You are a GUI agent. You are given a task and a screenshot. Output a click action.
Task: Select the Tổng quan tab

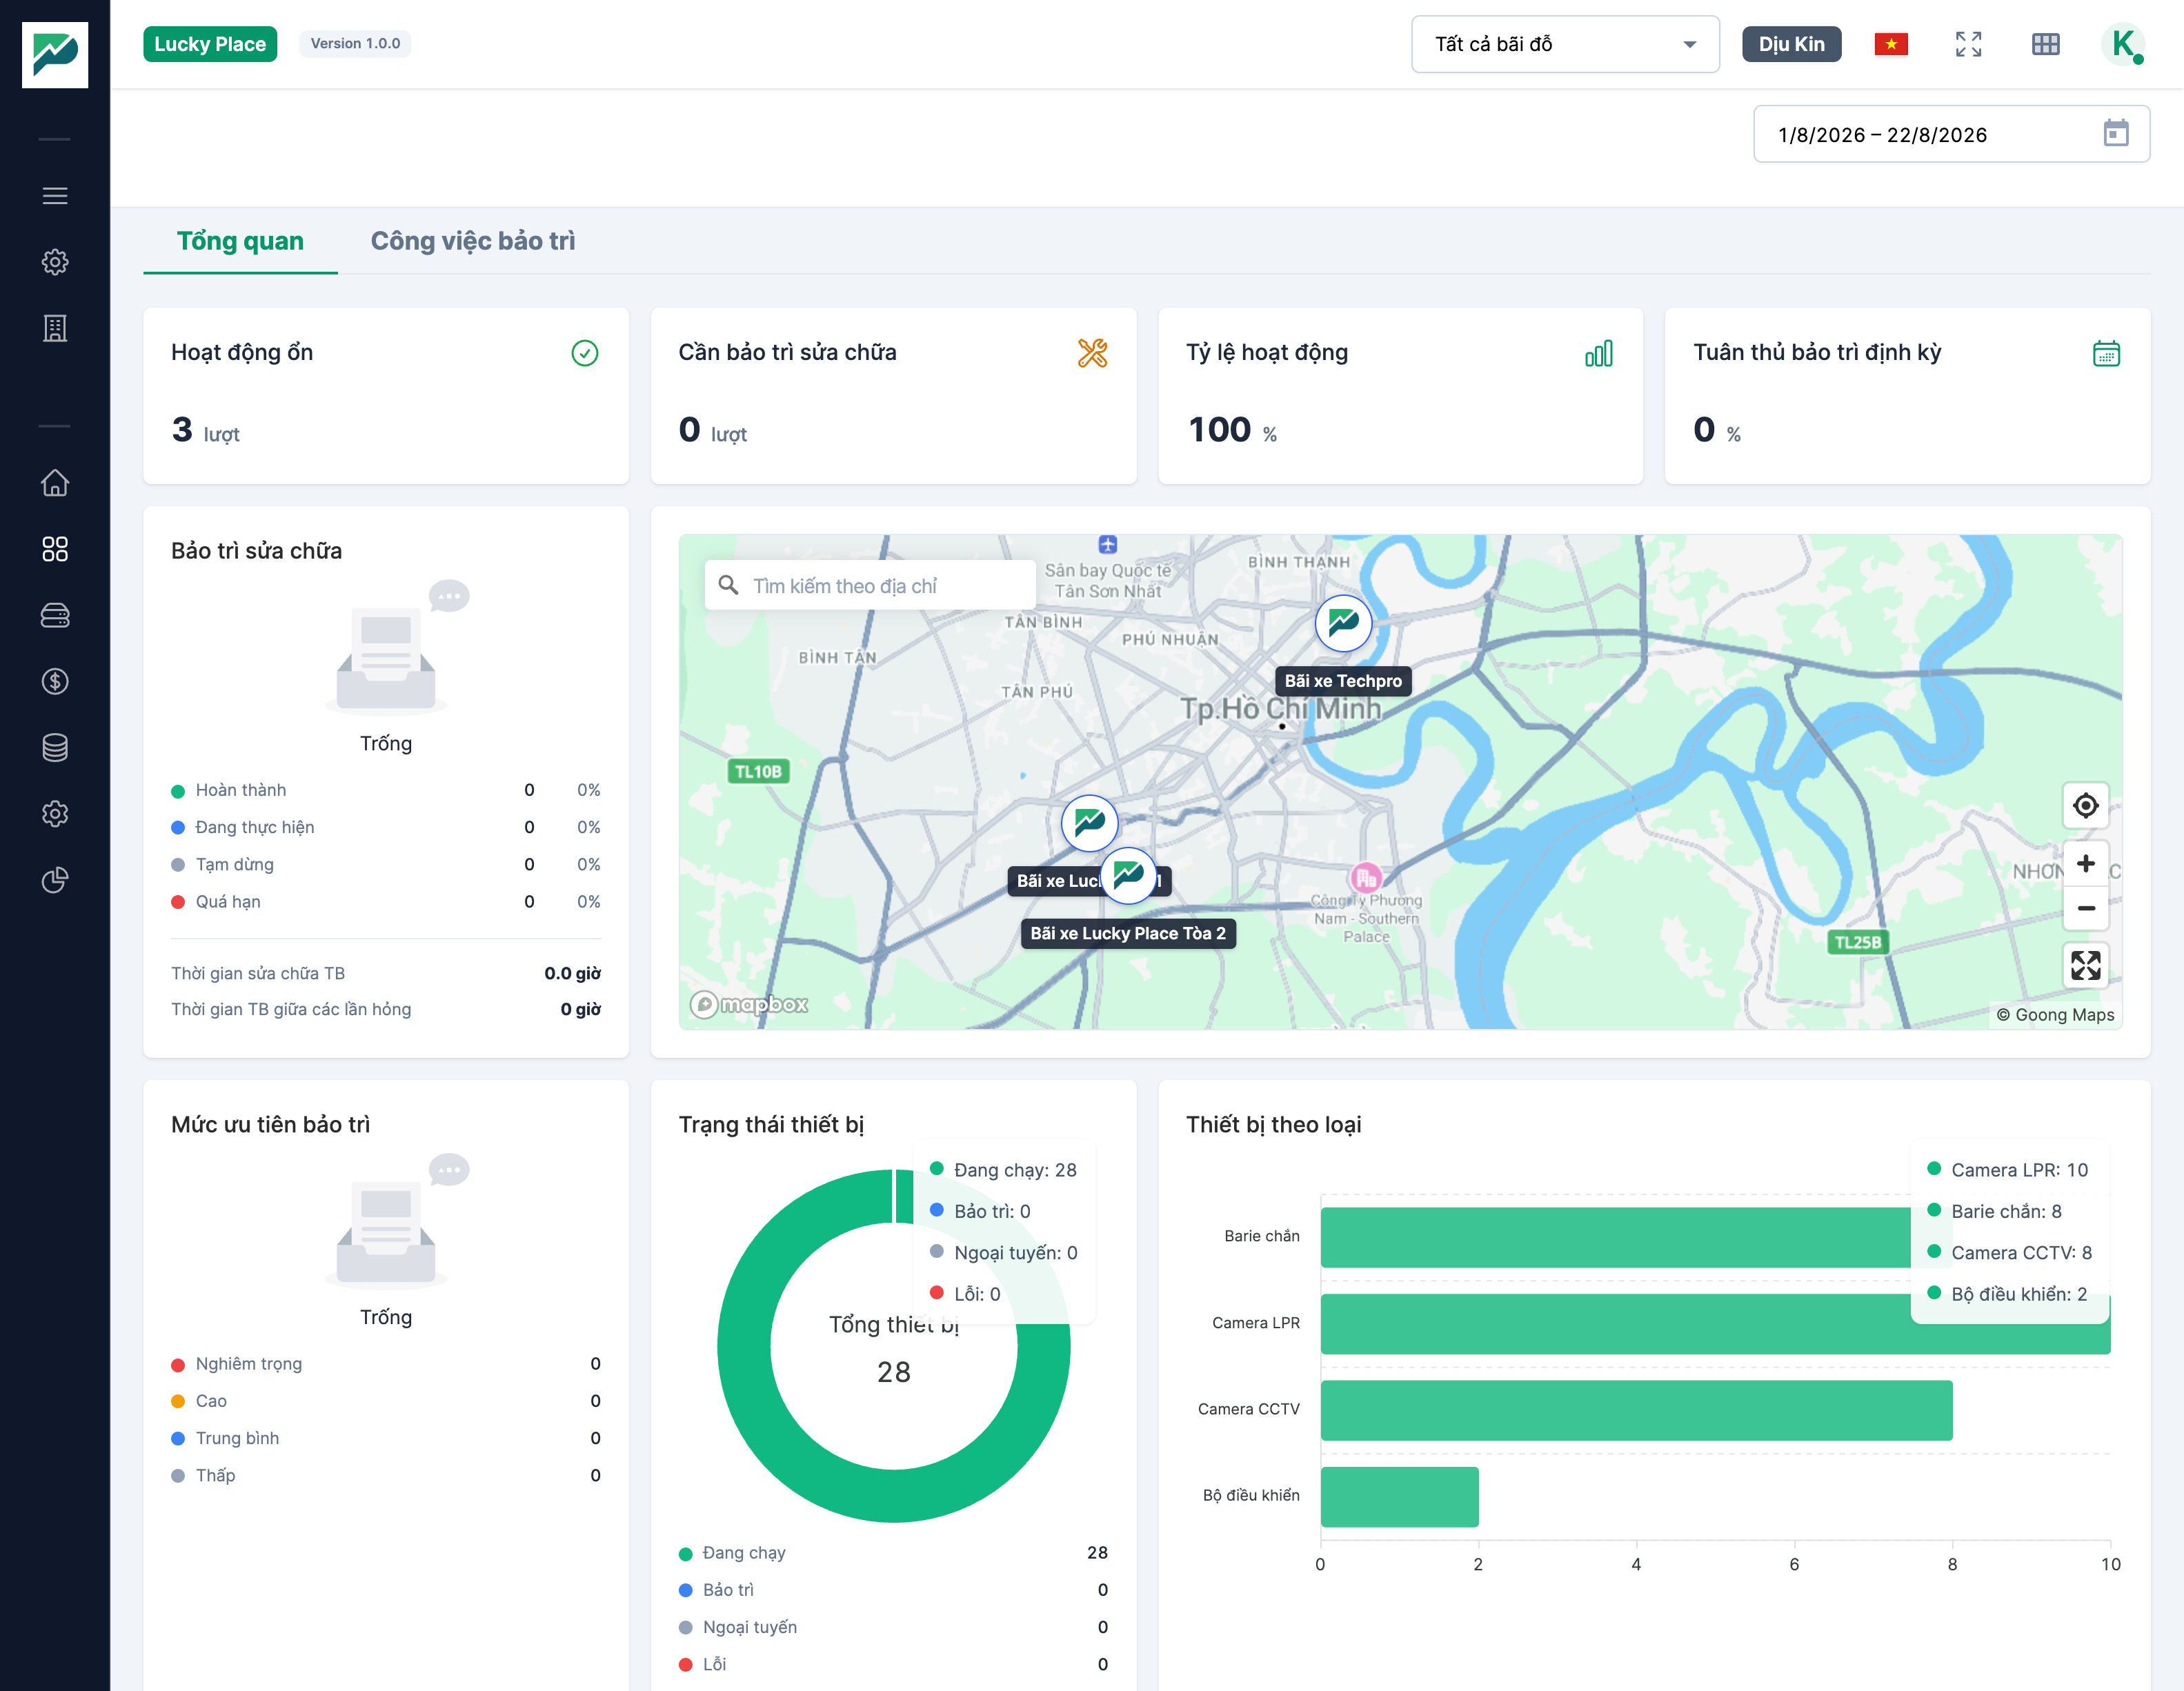240,241
